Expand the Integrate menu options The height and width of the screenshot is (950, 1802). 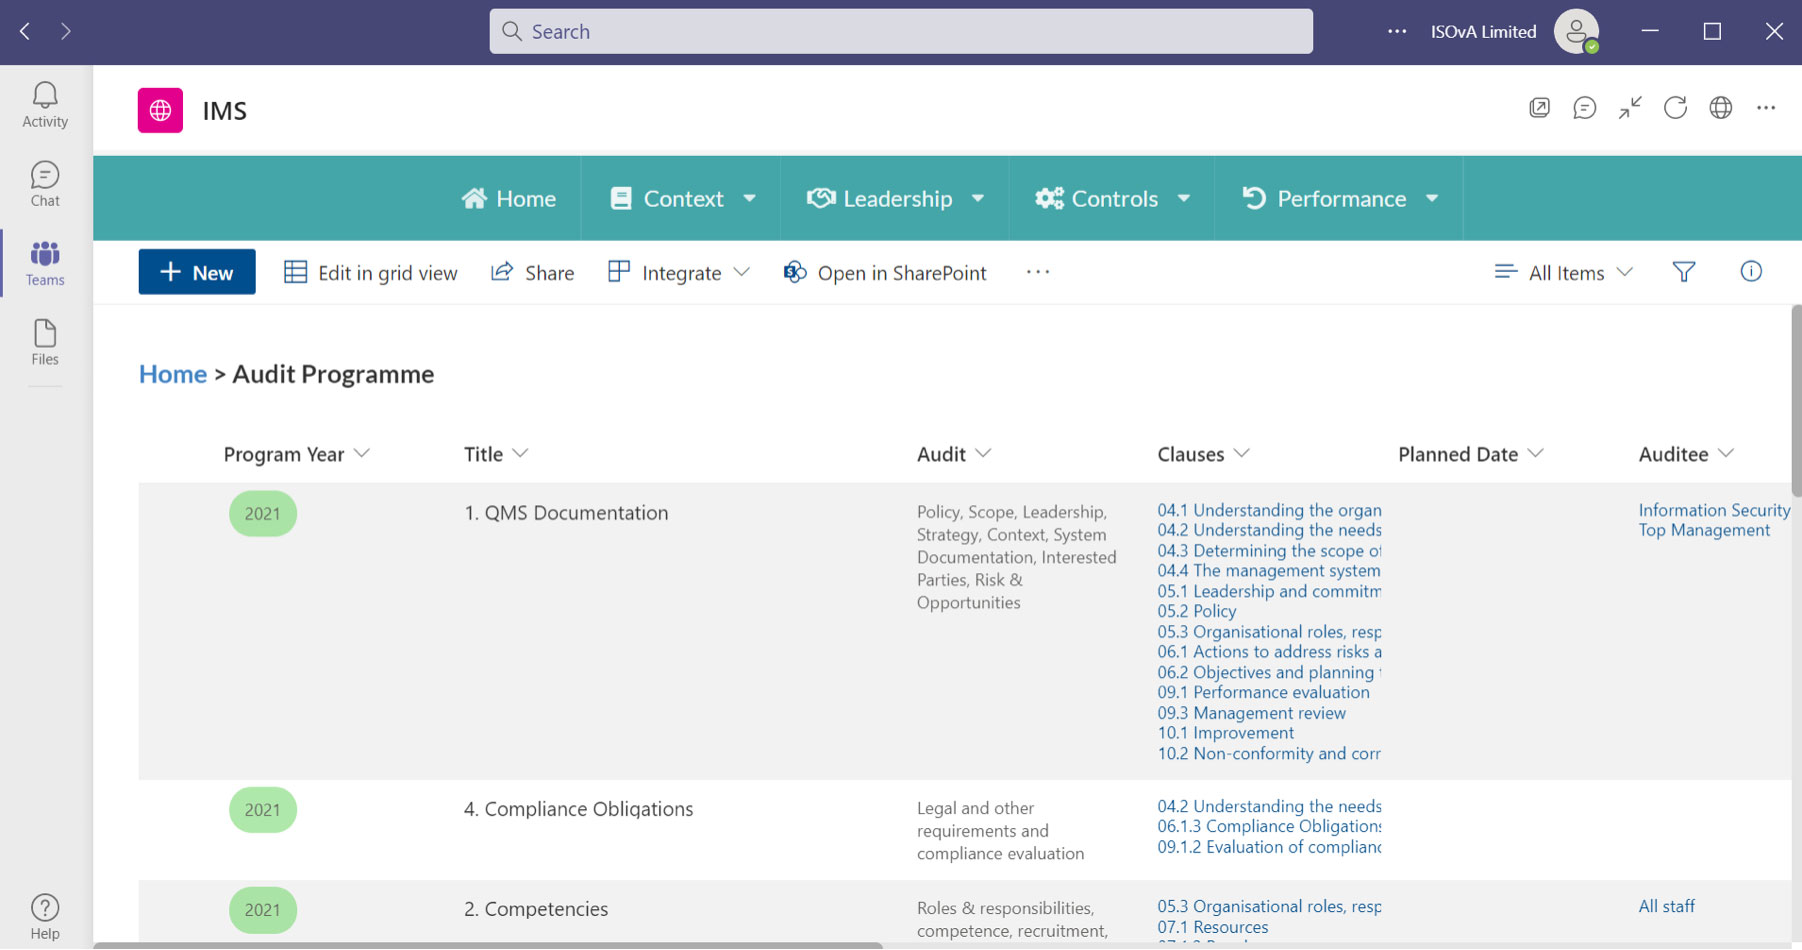coord(742,271)
